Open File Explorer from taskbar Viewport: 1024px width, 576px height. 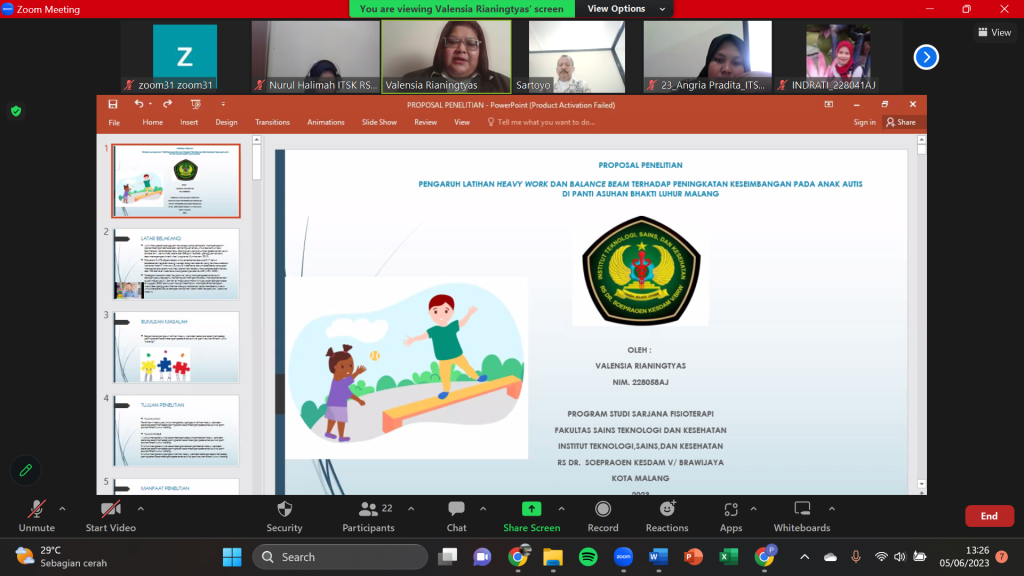(x=553, y=557)
